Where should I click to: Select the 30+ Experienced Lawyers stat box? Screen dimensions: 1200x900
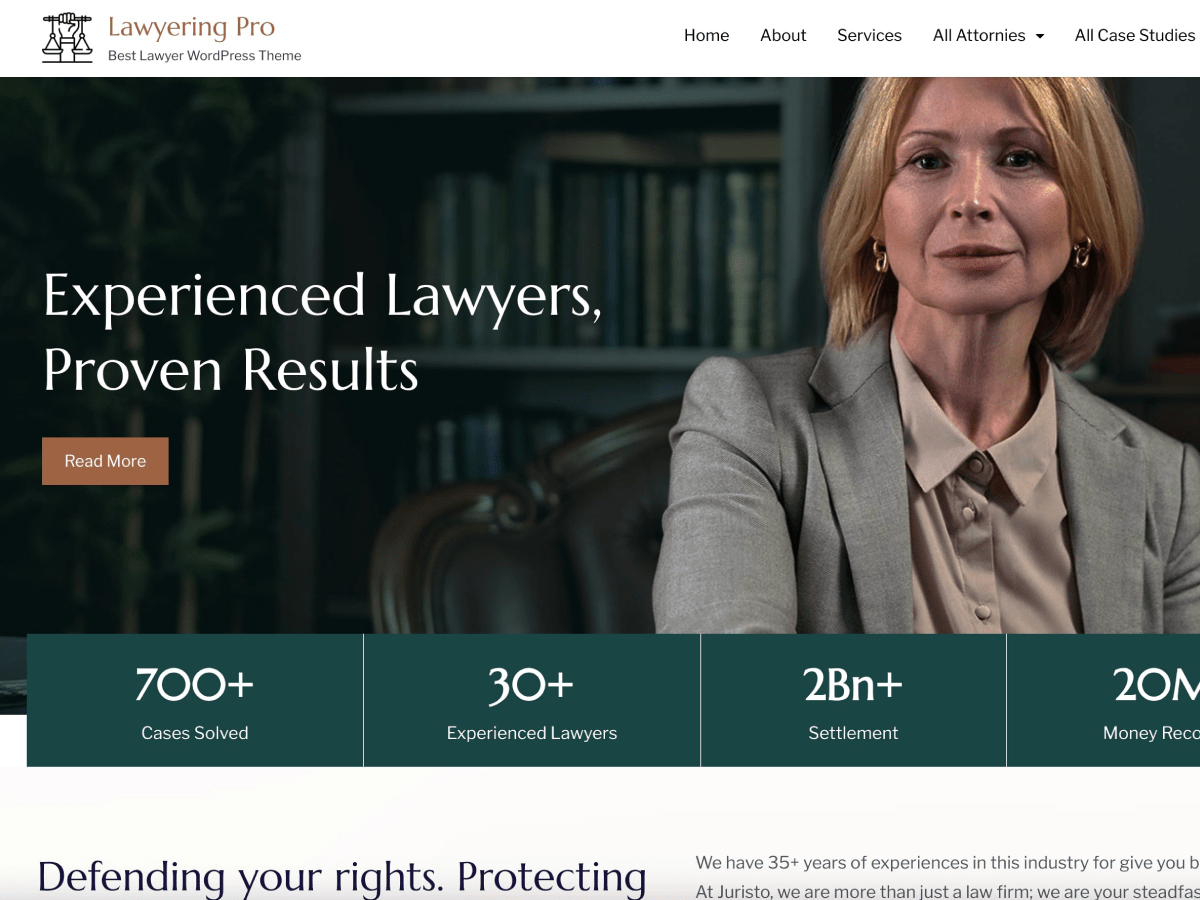coord(532,700)
